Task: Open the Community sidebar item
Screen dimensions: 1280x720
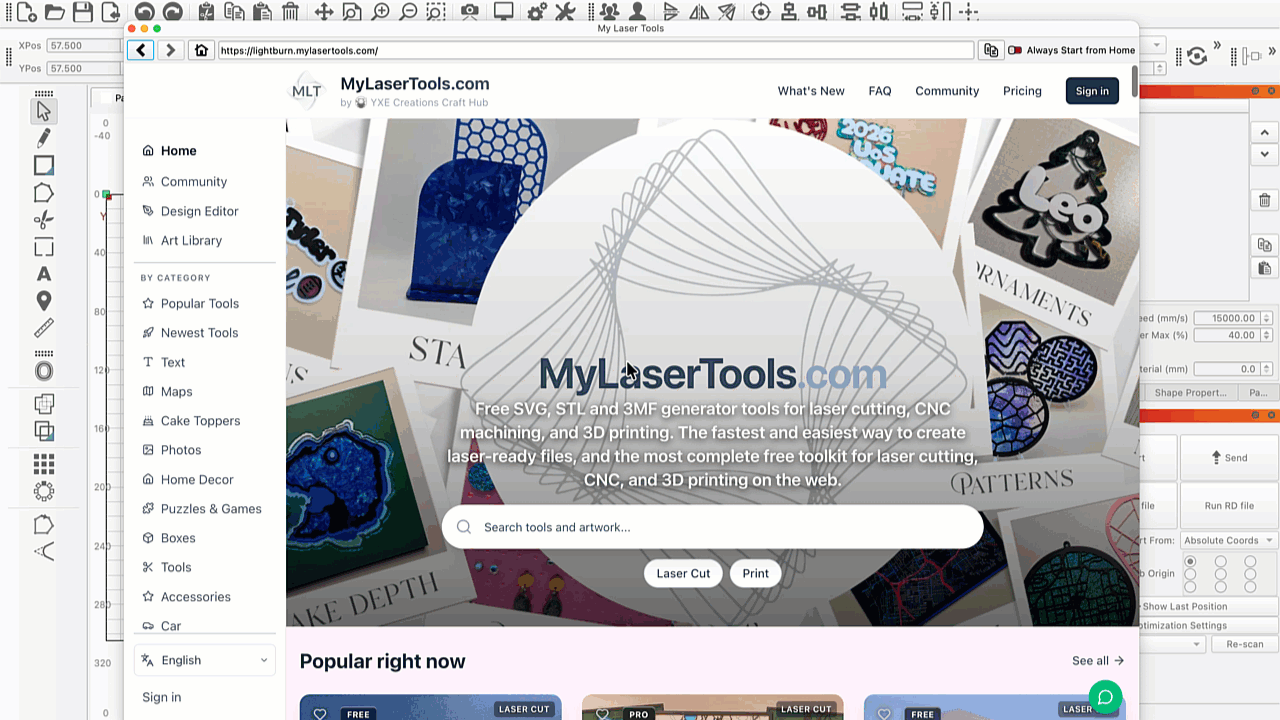Action: pyautogui.click(x=194, y=181)
